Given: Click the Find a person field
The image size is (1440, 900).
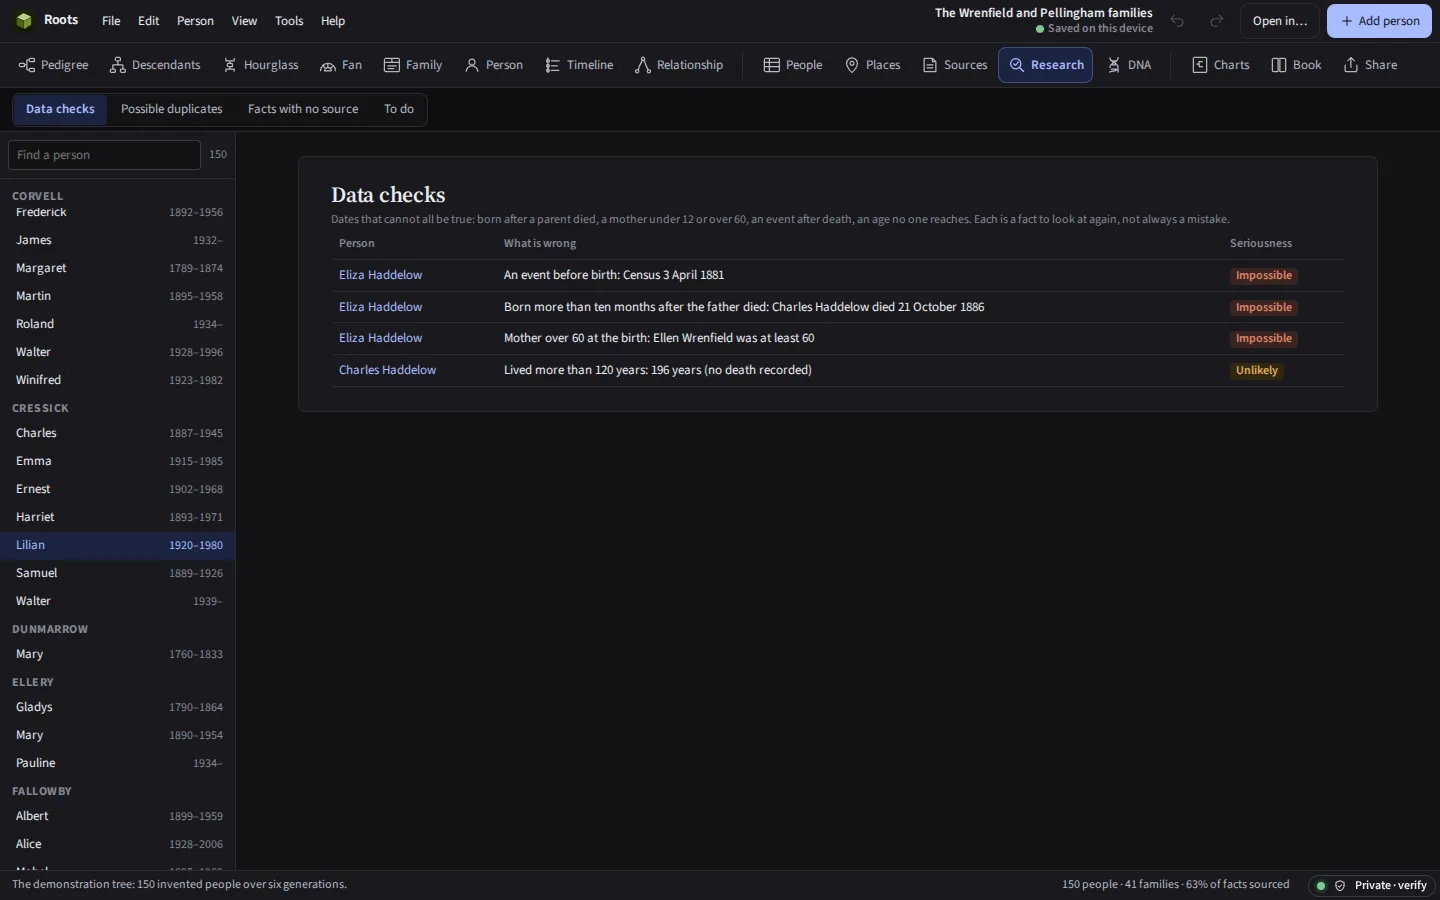Looking at the screenshot, I should [104, 155].
